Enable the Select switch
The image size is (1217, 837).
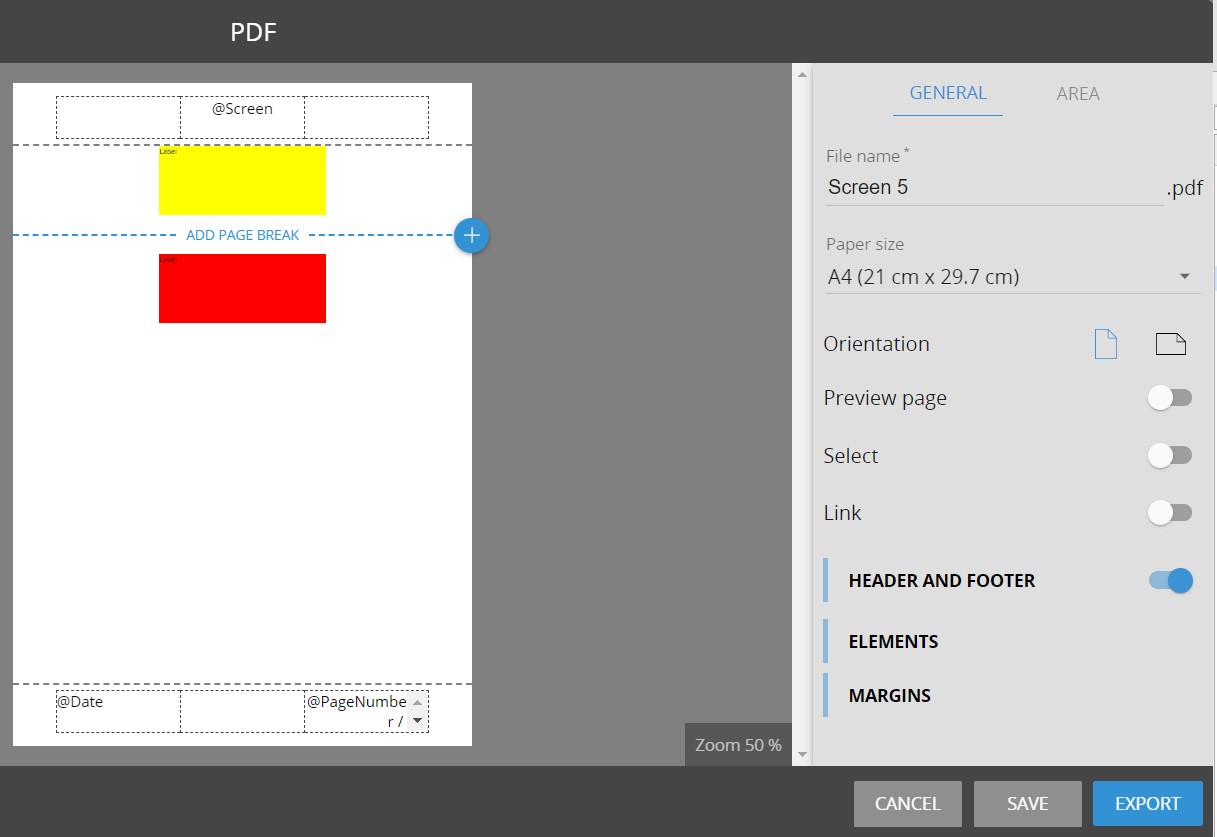pos(1169,456)
